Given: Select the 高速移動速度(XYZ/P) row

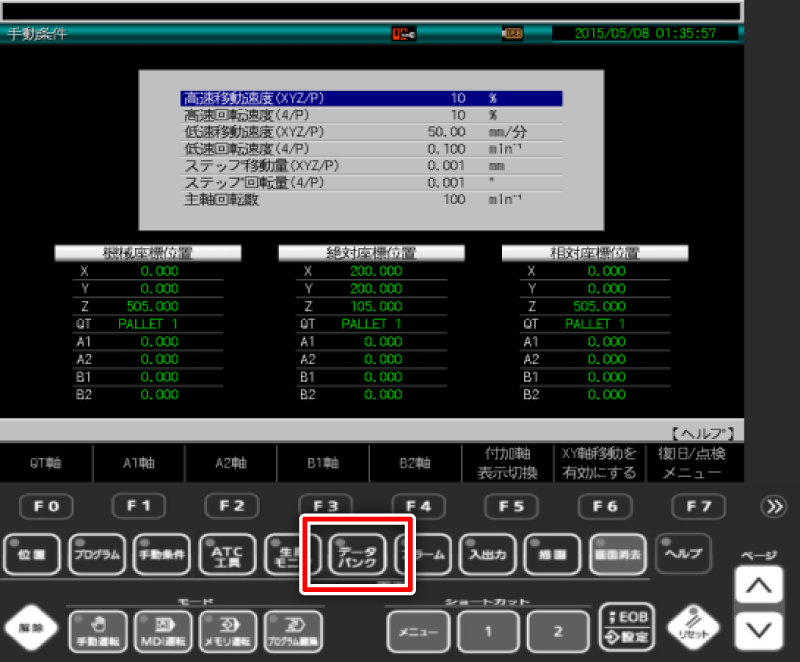Looking at the screenshot, I should 371,99.
